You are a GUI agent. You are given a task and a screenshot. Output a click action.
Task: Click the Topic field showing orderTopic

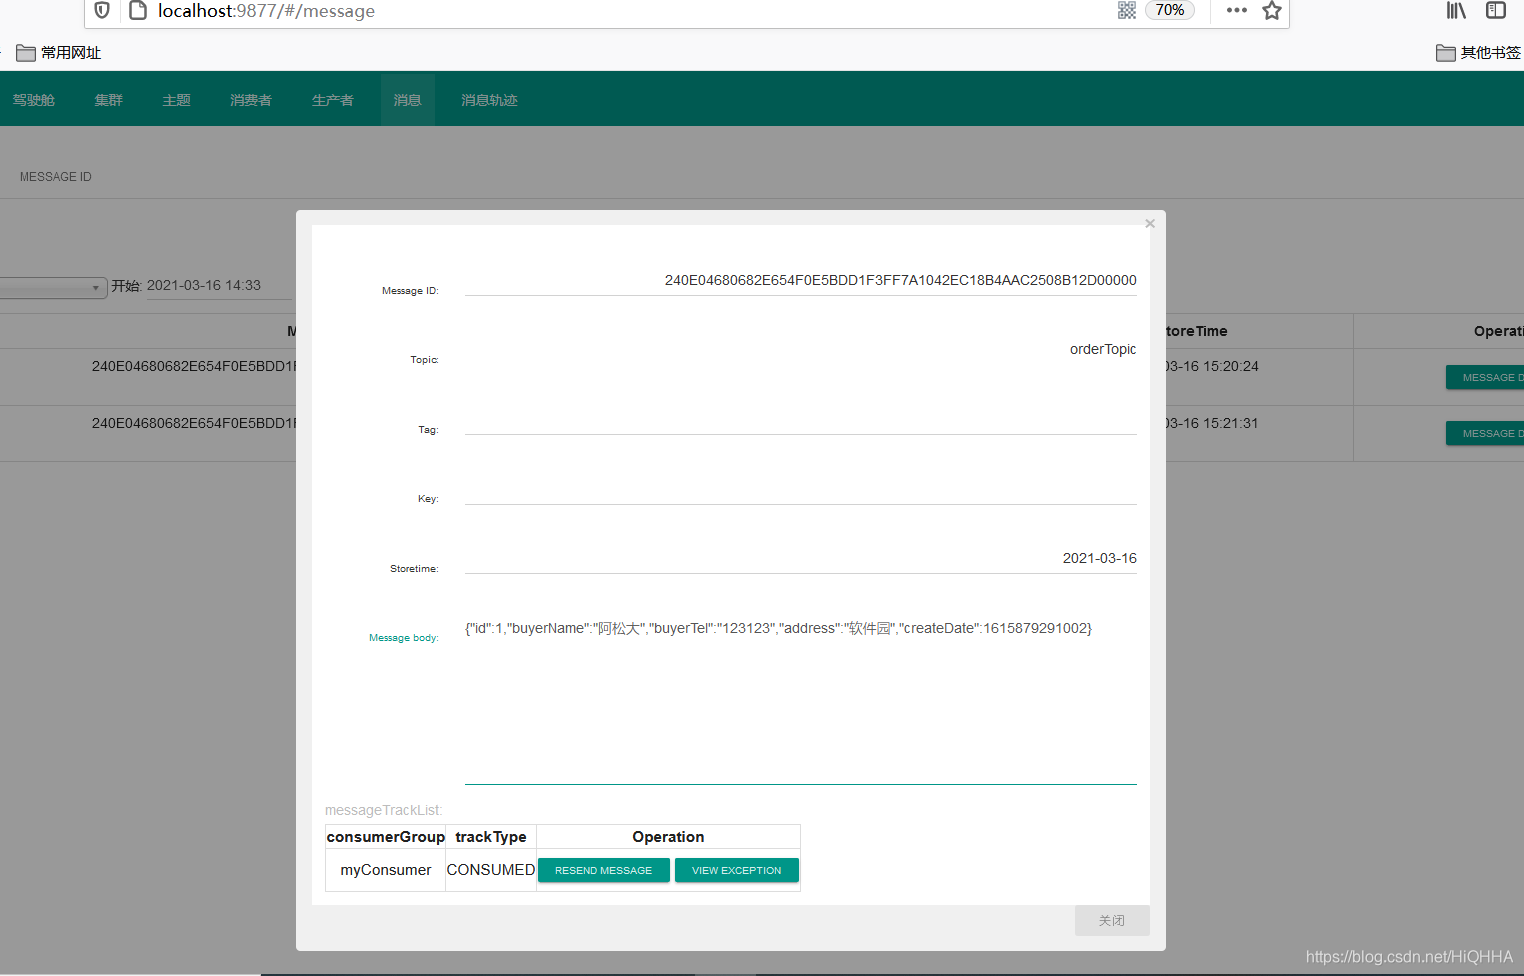pos(801,350)
